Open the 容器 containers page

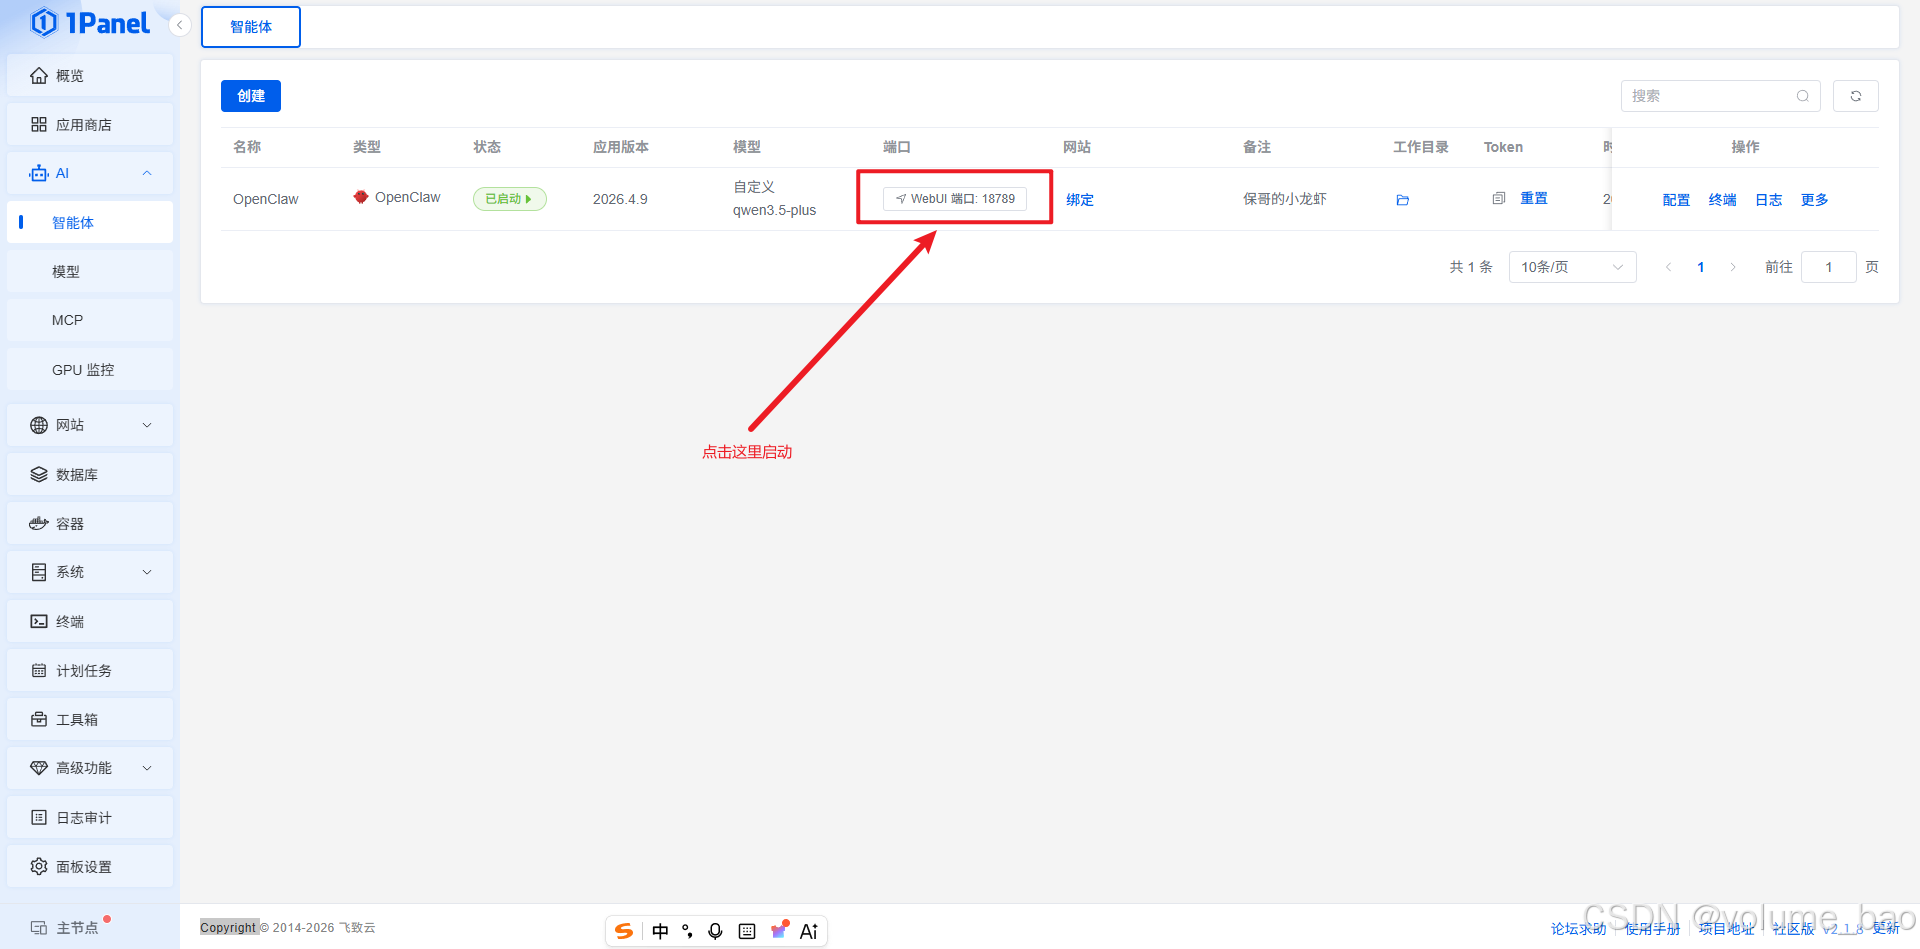90,524
